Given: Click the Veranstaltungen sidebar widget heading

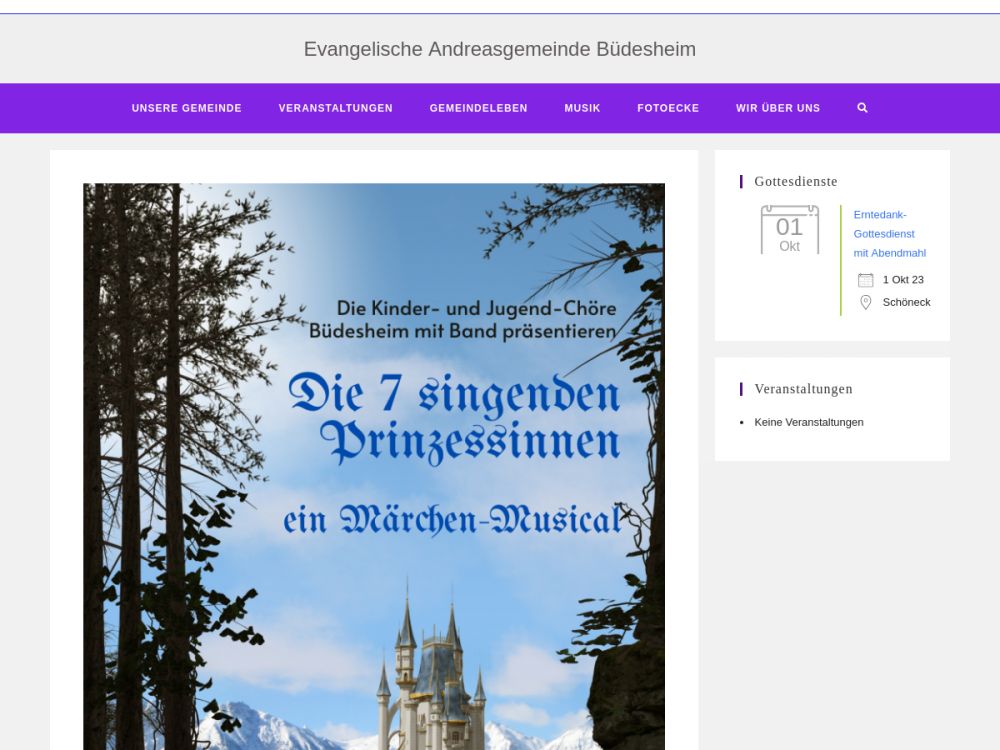Looking at the screenshot, I should coord(803,389).
